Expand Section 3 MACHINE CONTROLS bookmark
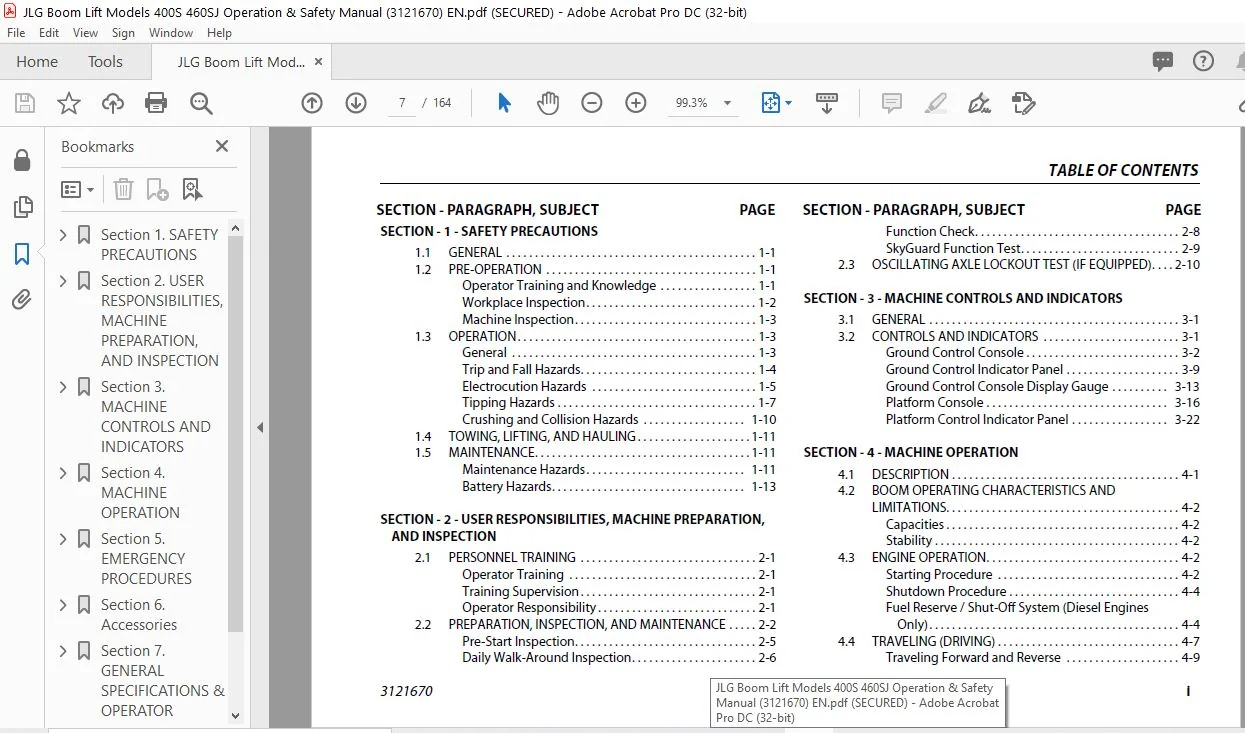 click(64, 387)
